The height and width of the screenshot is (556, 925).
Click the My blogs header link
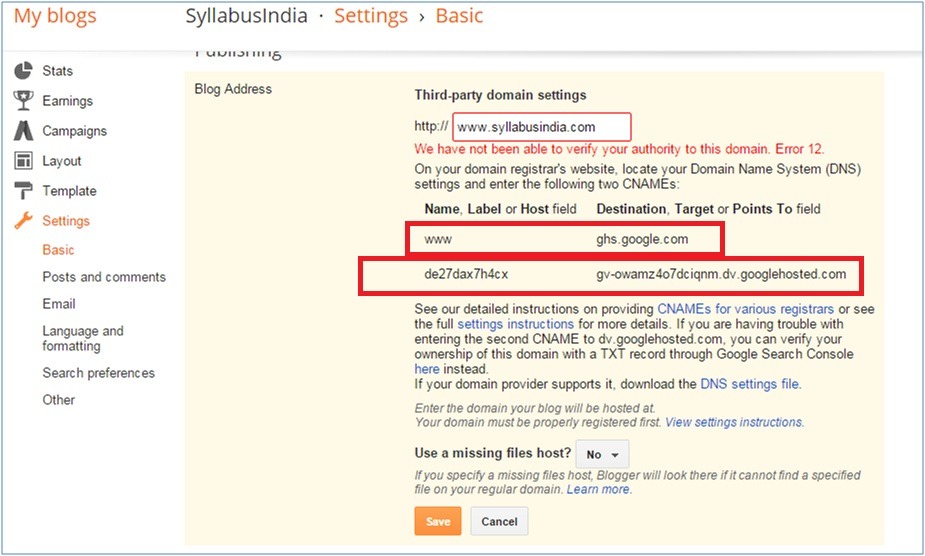tap(55, 16)
